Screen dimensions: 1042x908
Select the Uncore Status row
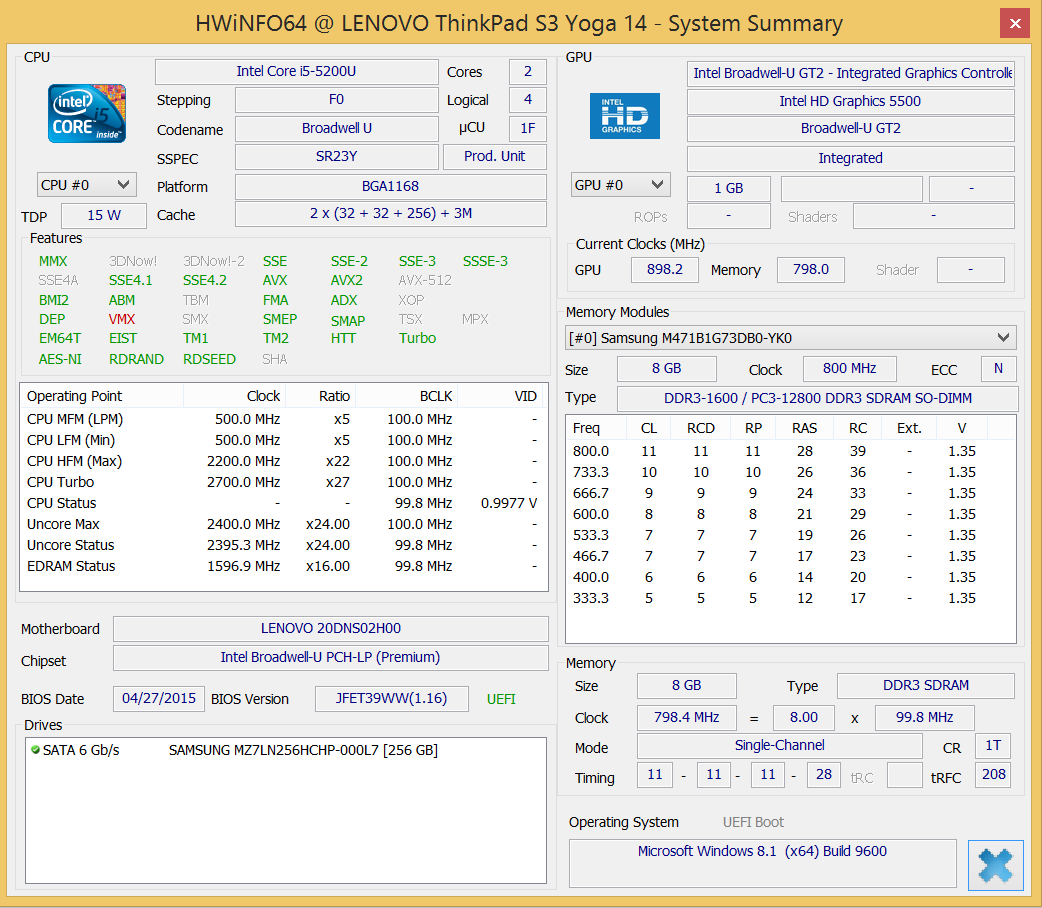[x=283, y=545]
